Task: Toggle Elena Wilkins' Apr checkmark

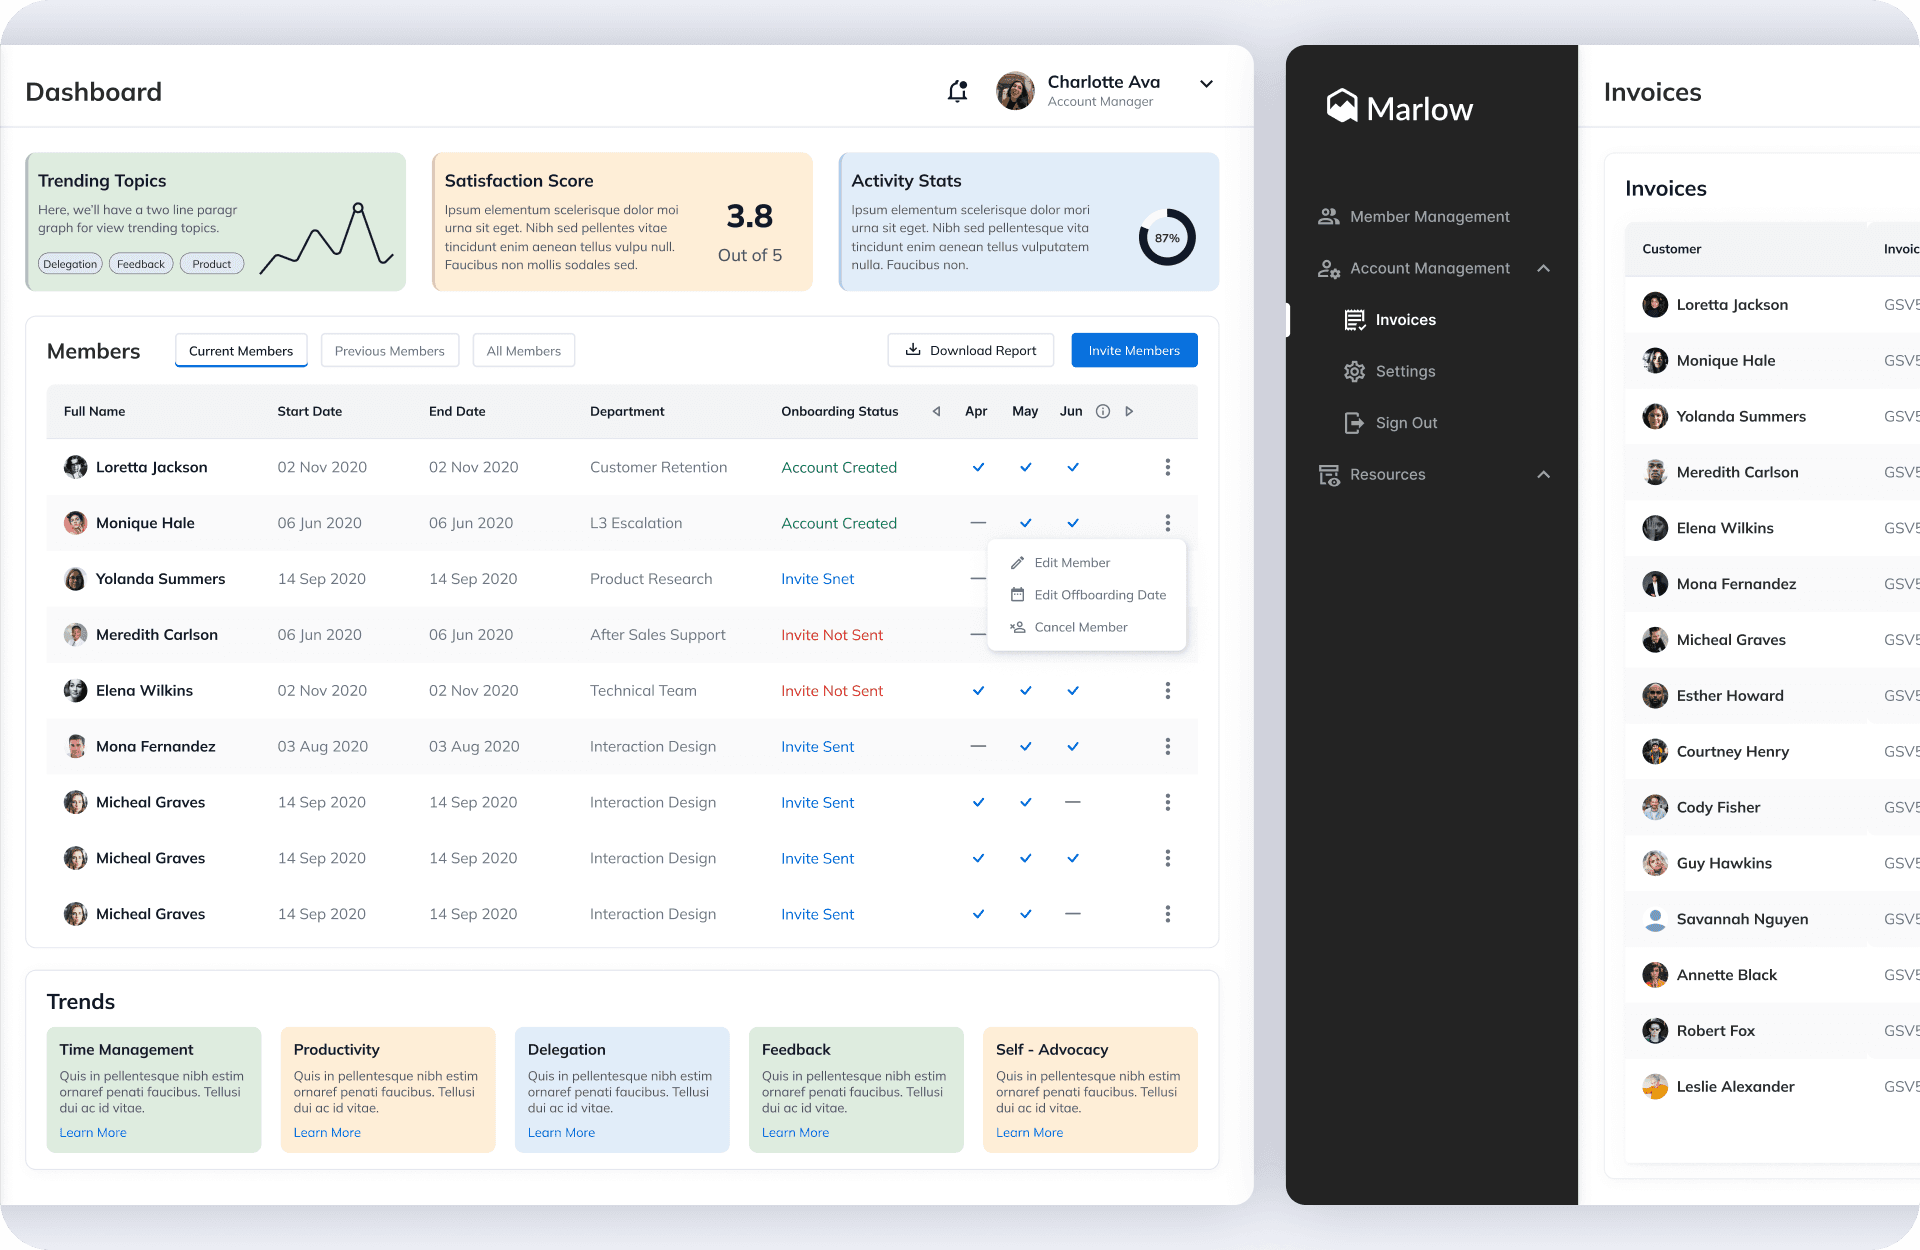Action: pos(978,691)
